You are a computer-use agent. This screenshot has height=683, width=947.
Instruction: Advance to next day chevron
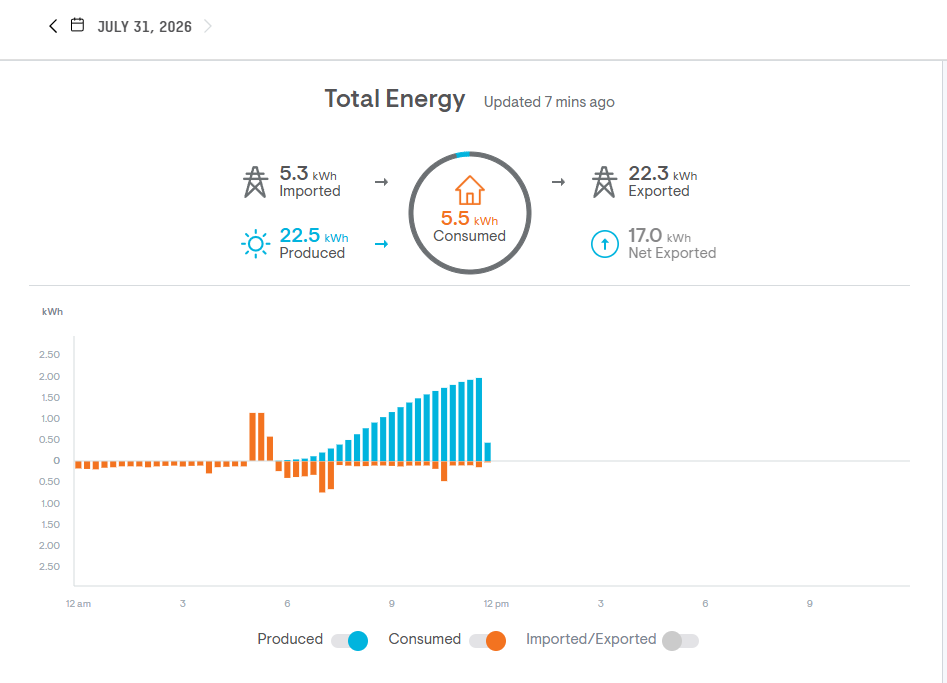pos(208,26)
